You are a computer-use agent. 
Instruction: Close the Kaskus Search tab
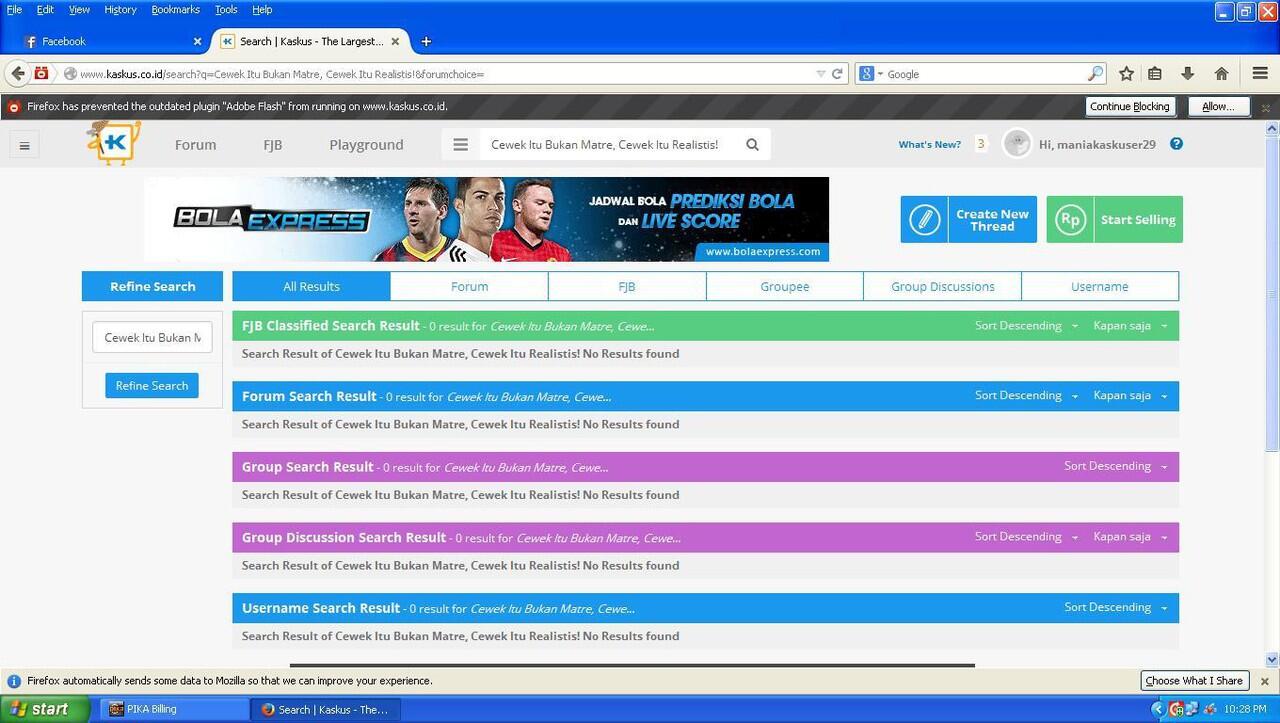[395, 41]
